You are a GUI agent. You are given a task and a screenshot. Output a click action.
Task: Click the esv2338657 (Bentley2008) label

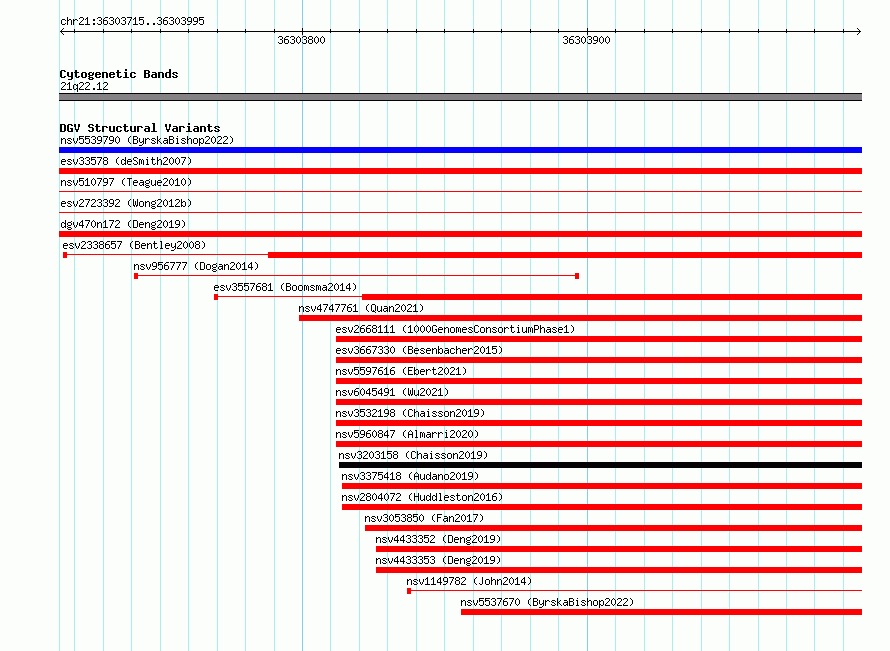[x=134, y=245]
